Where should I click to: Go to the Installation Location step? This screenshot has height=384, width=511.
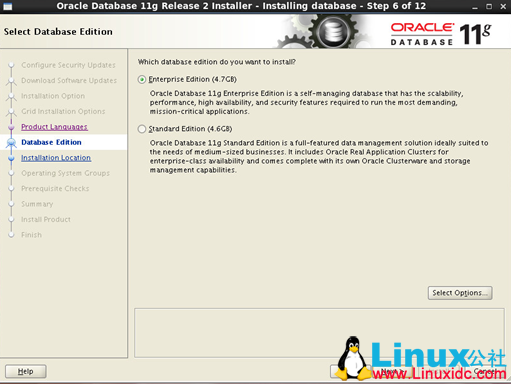(x=56, y=158)
